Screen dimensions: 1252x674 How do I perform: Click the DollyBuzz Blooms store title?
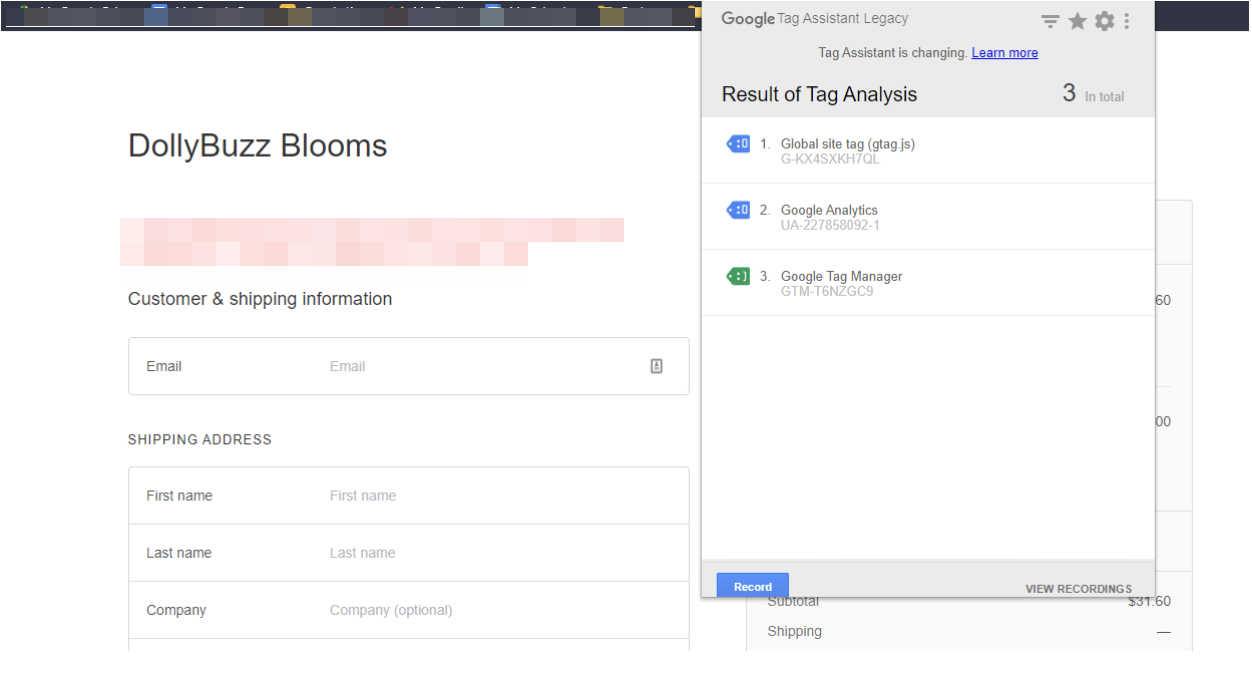(257, 146)
